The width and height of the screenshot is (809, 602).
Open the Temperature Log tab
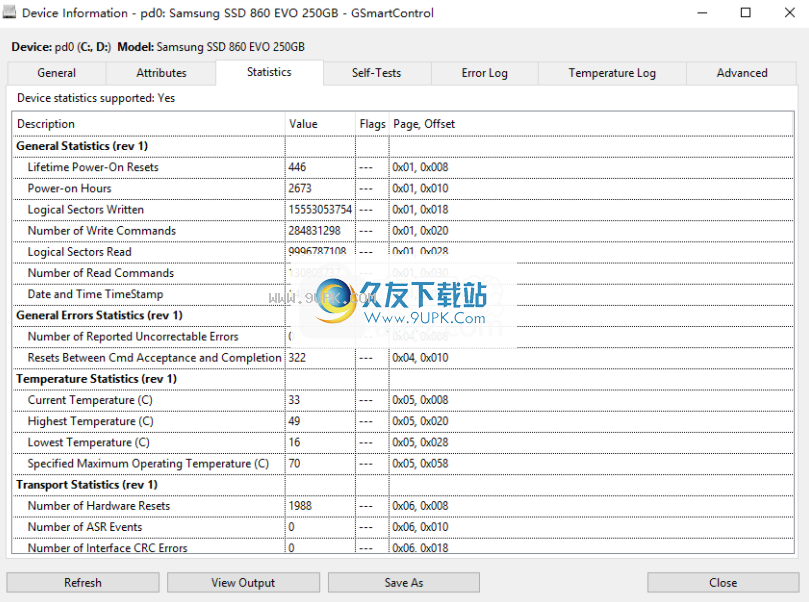coord(612,73)
